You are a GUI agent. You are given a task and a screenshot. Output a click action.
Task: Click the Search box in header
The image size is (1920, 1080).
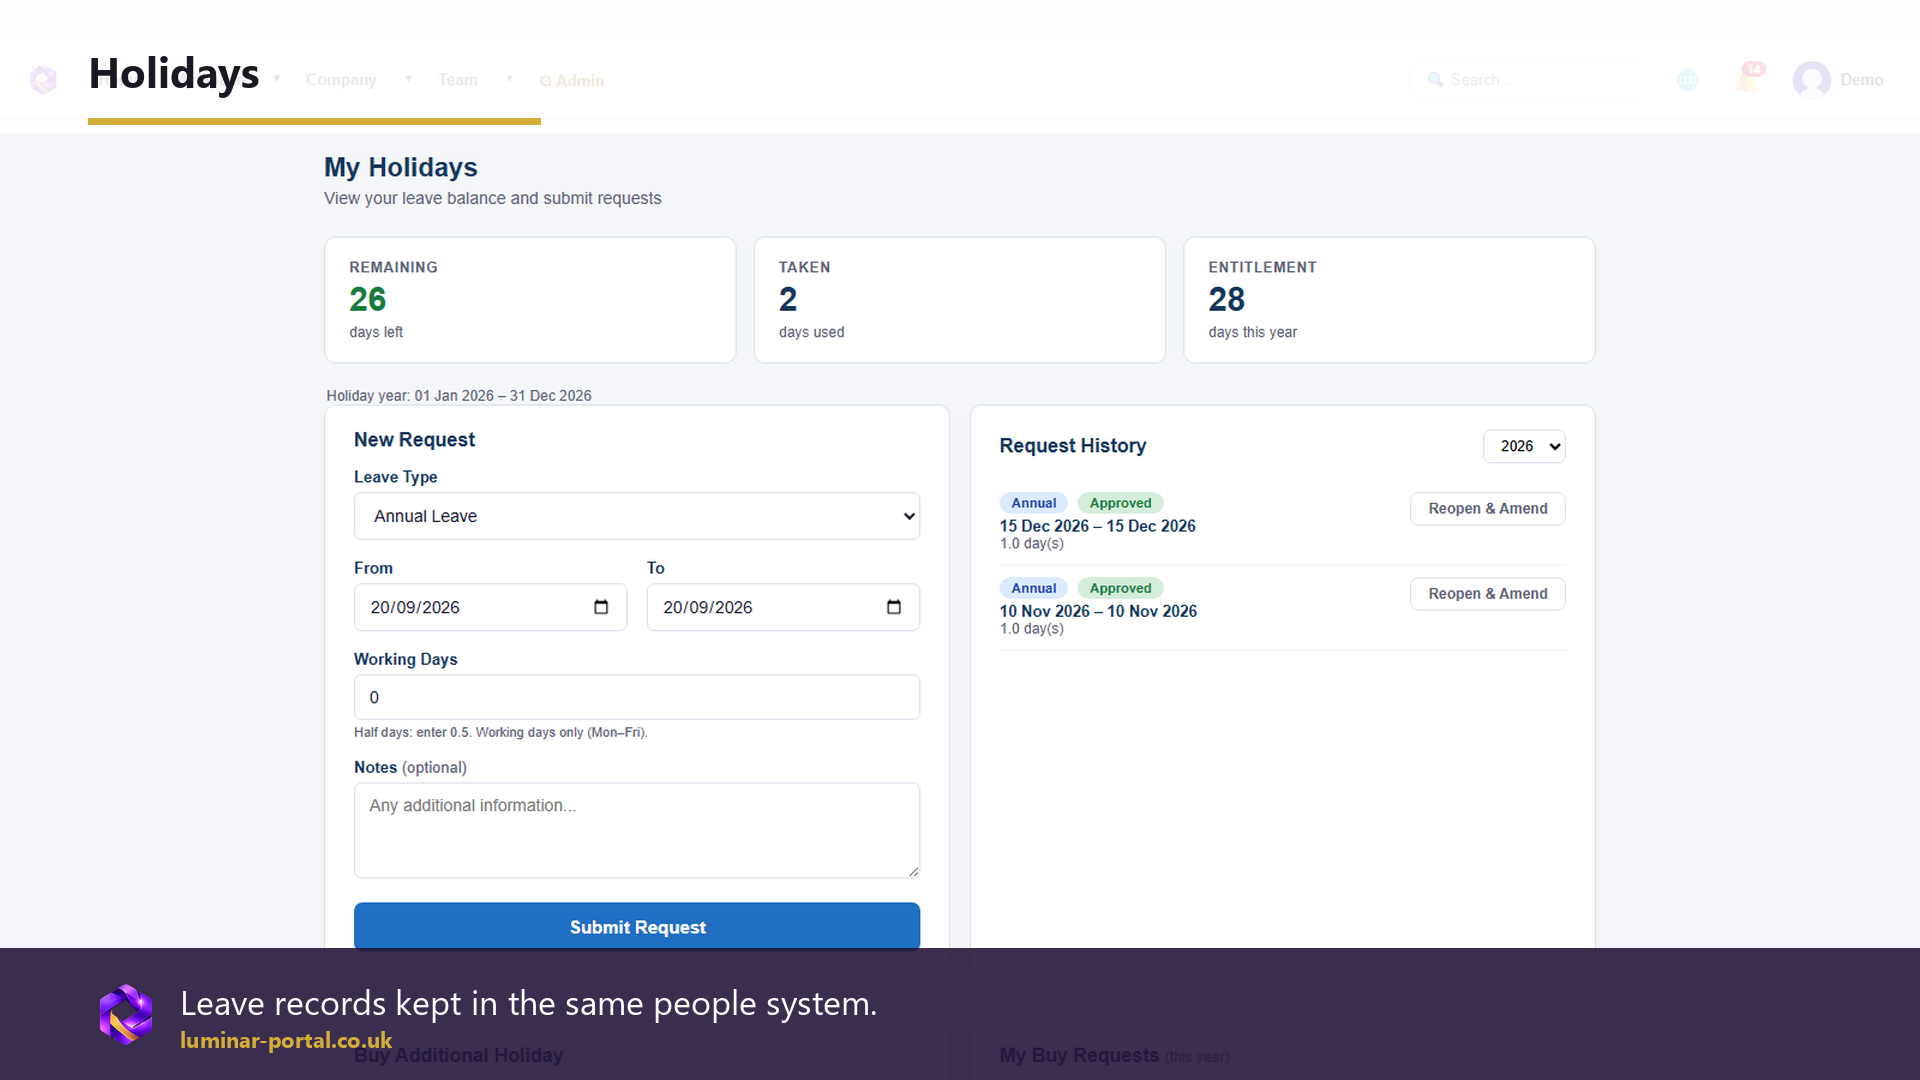point(1528,80)
